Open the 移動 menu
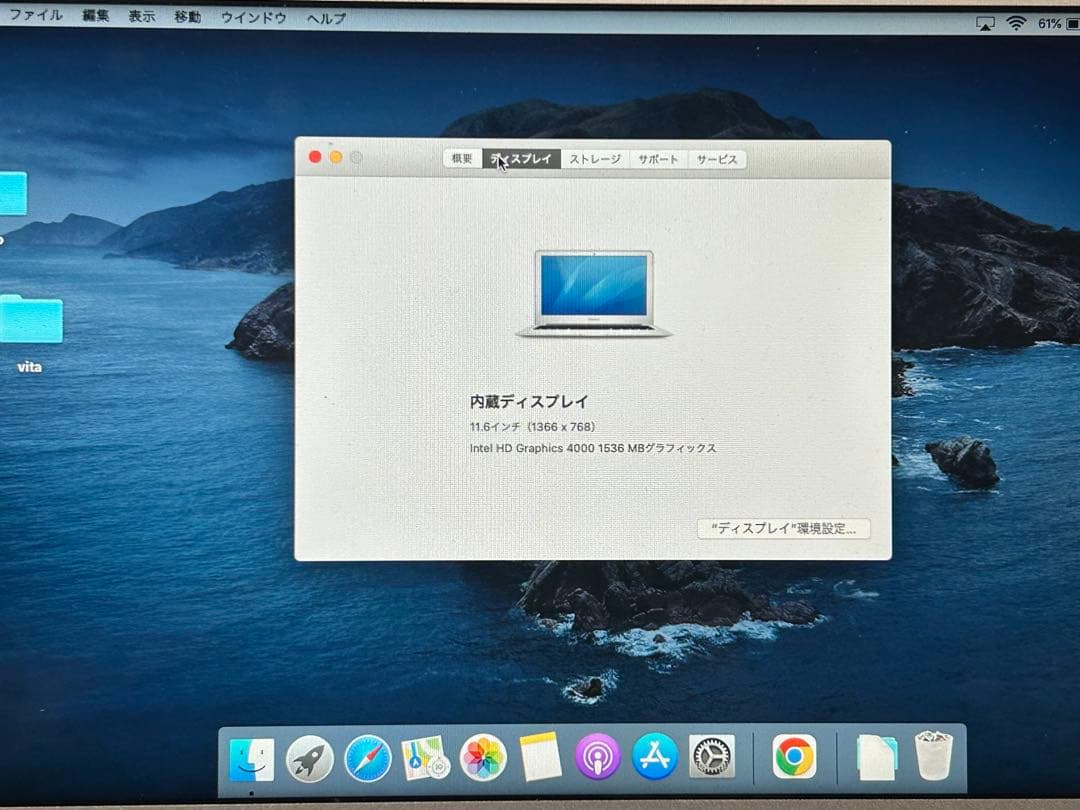 (x=187, y=17)
